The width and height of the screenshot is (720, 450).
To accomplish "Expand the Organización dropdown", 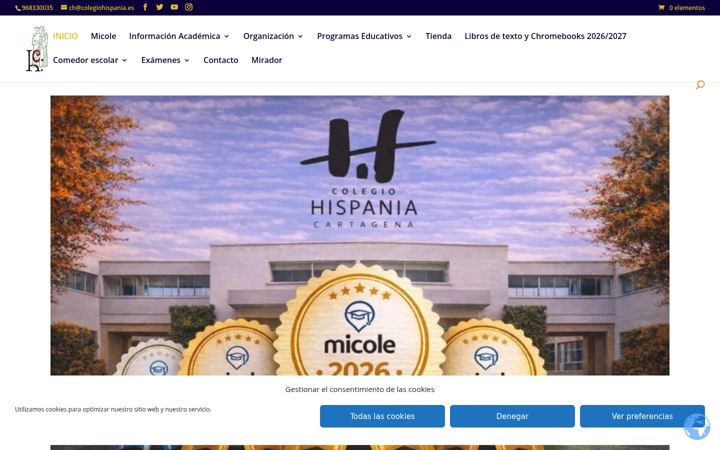I will pos(273,36).
